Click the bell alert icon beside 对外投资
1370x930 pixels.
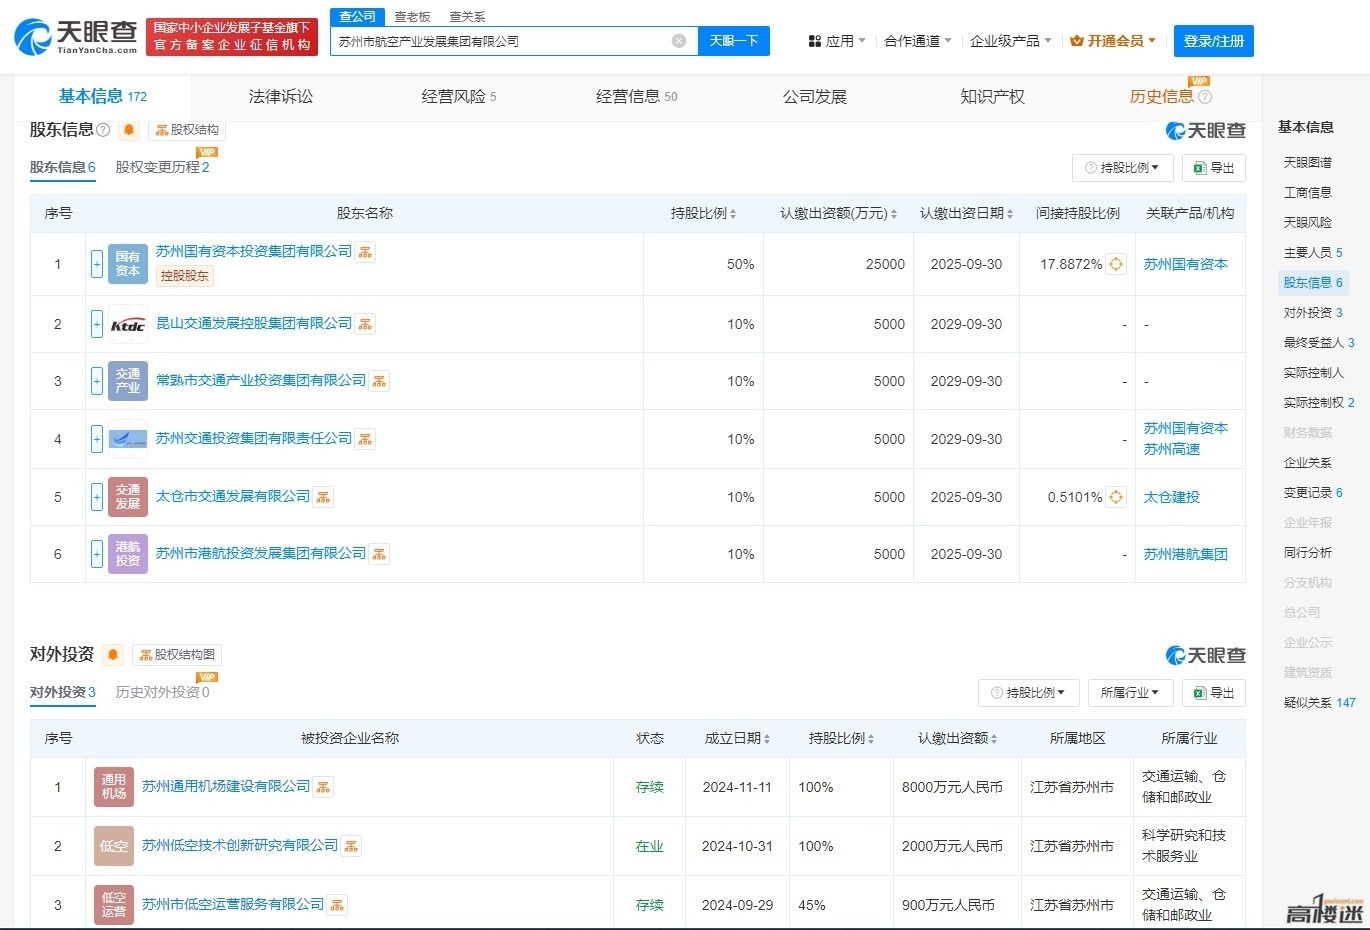(x=113, y=655)
